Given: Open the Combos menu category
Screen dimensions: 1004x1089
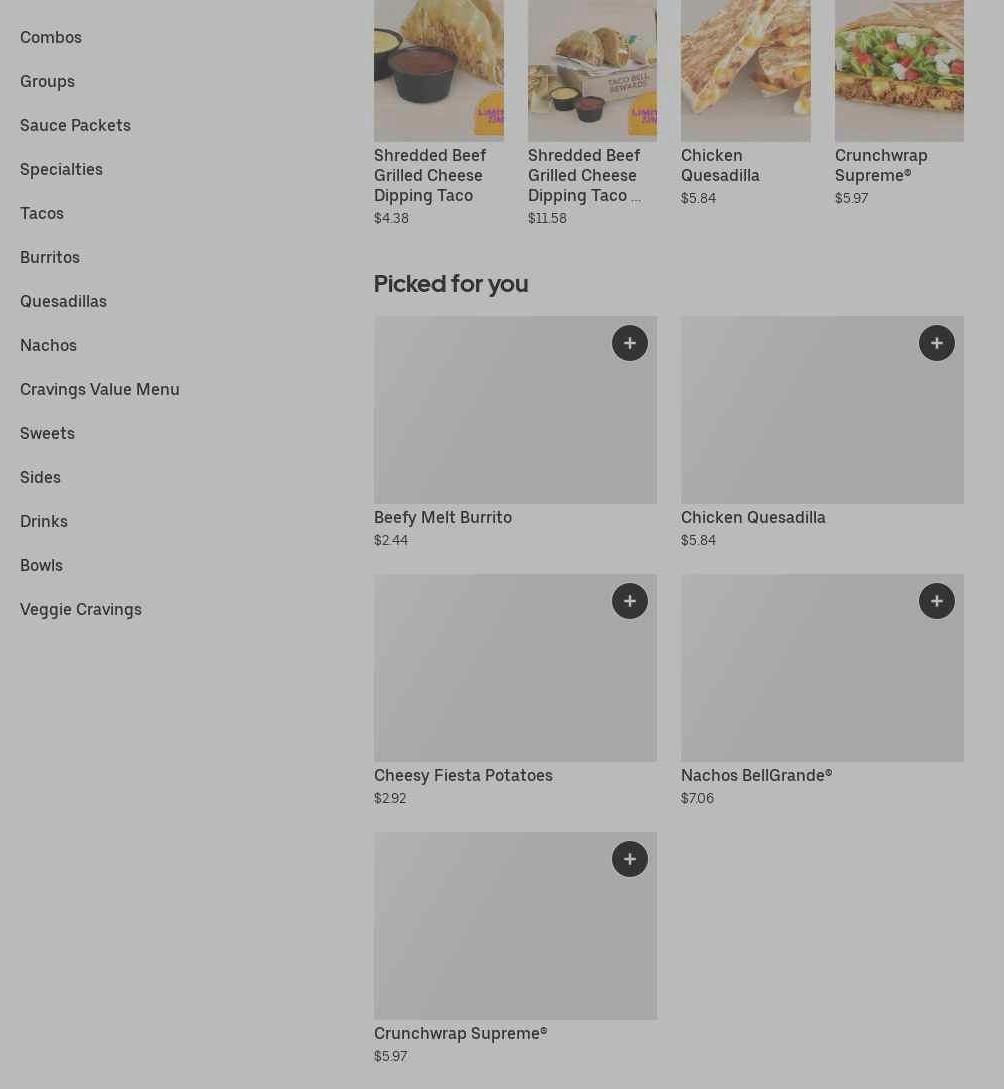Looking at the screenshot, I should coord(51,37).
